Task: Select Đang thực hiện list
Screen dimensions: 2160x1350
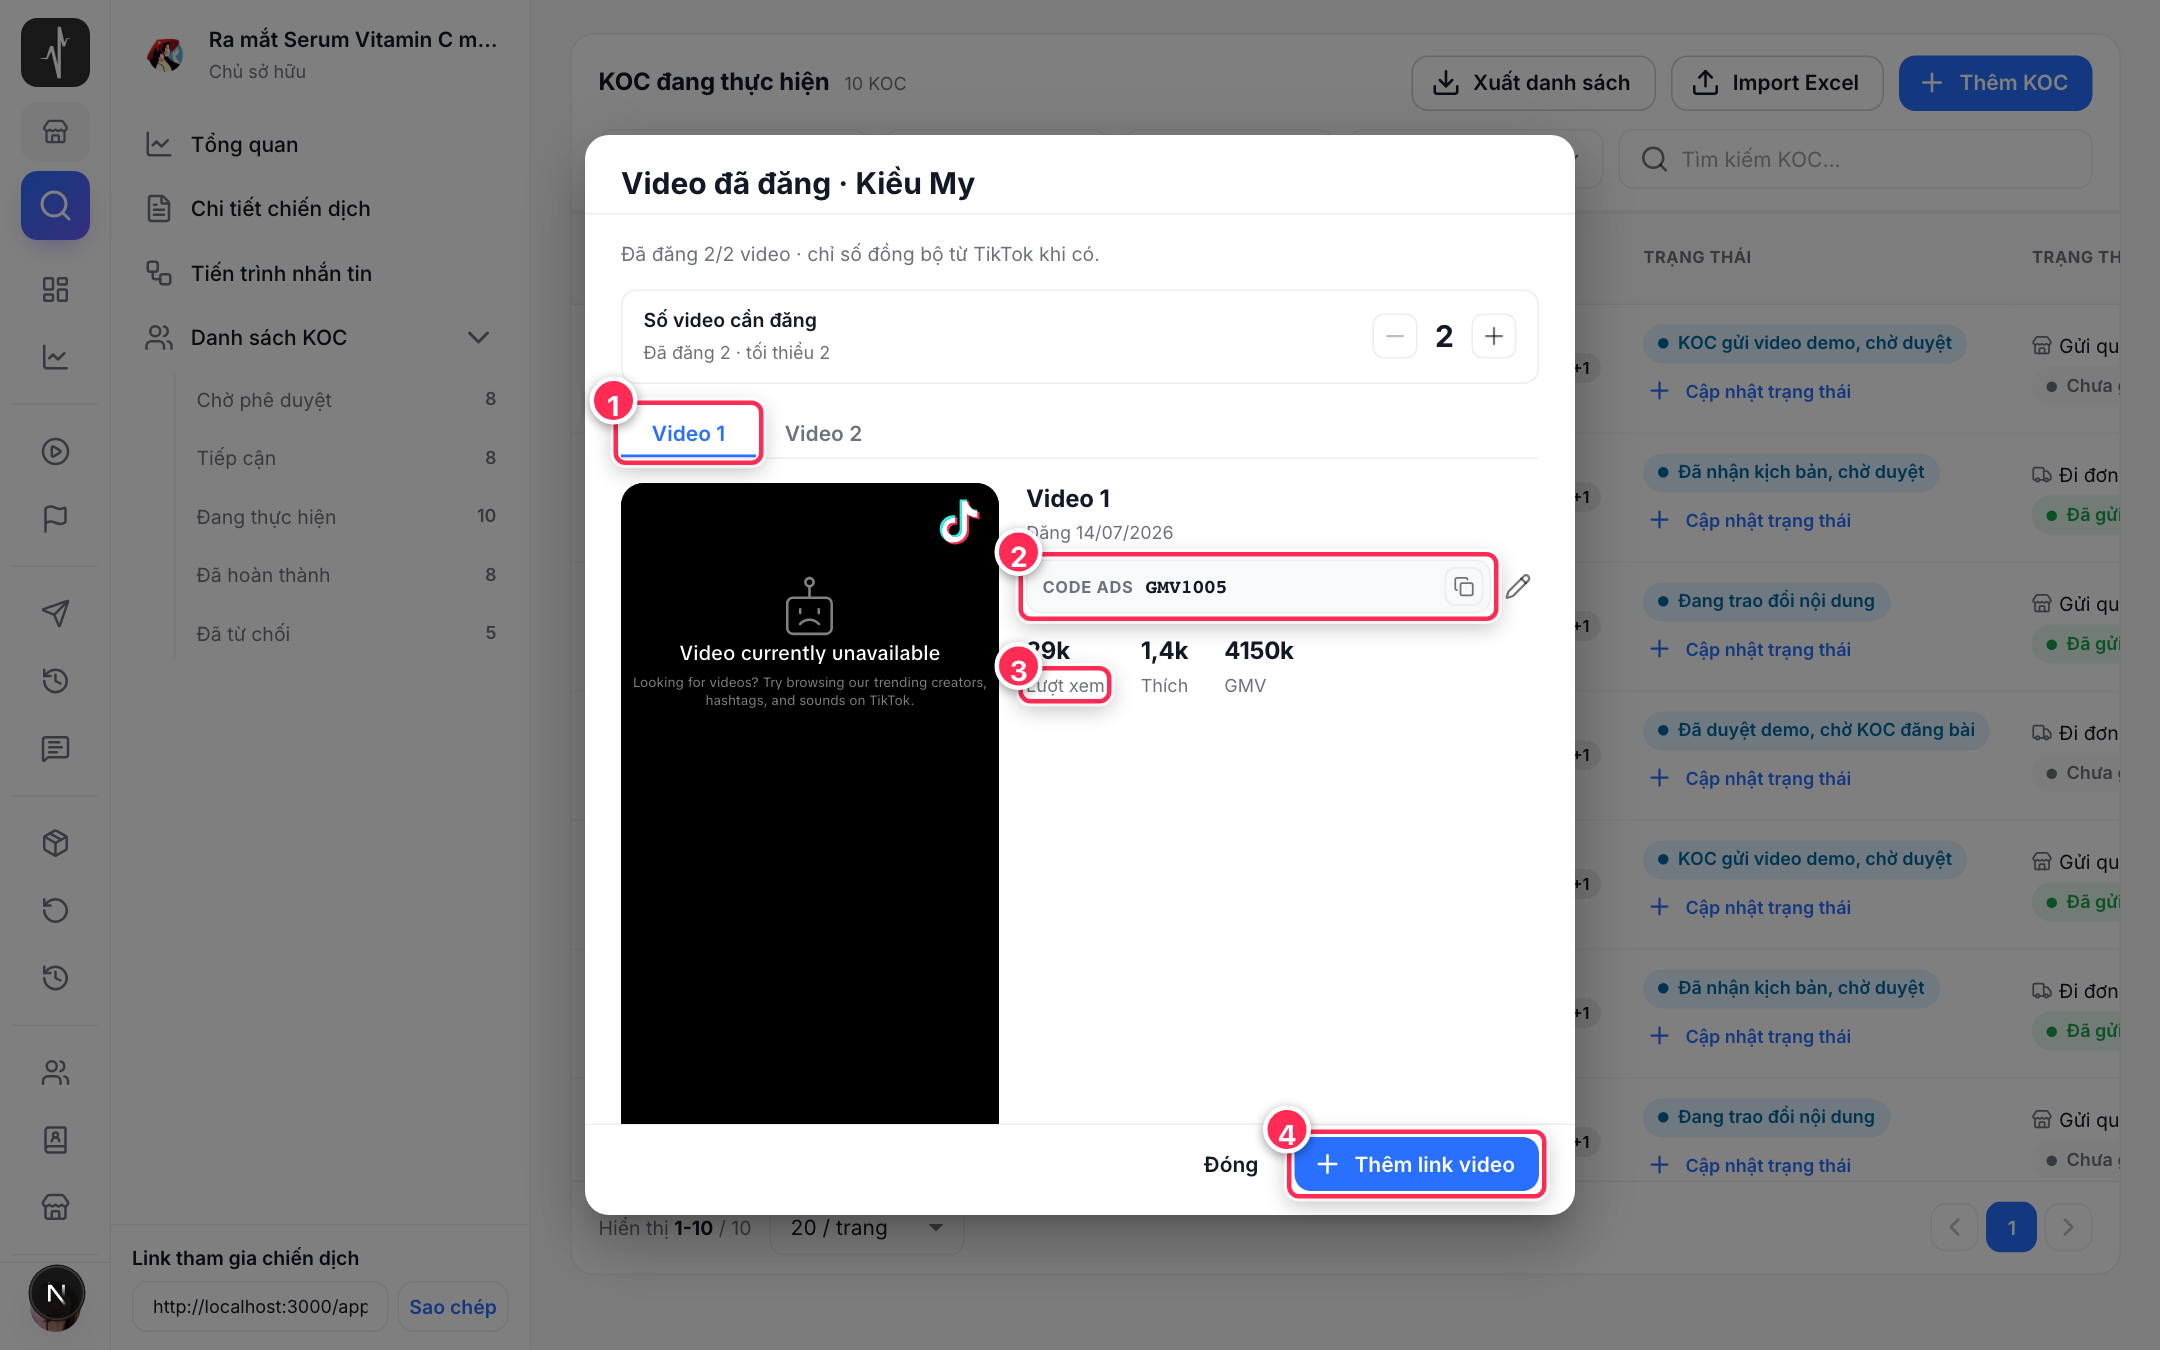Action: (346, 516)
